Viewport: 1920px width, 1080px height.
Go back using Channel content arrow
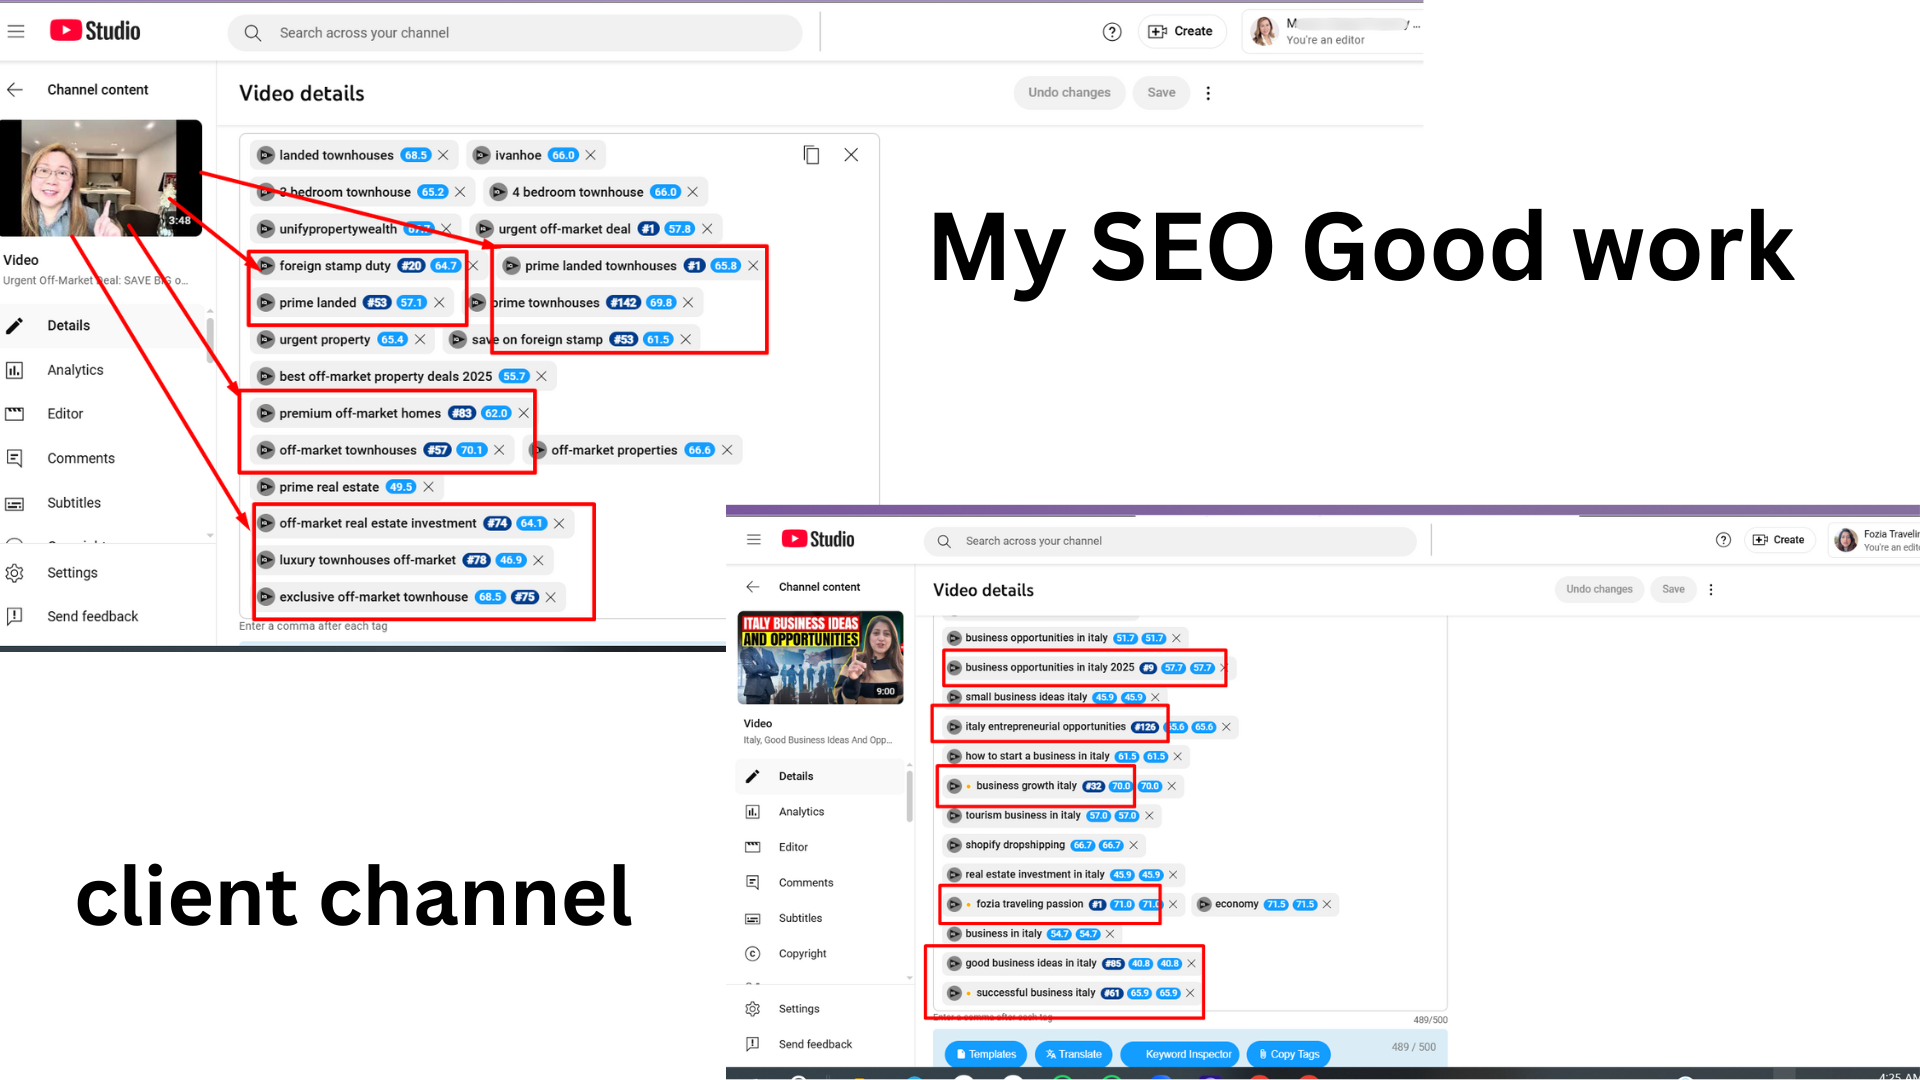15,90
